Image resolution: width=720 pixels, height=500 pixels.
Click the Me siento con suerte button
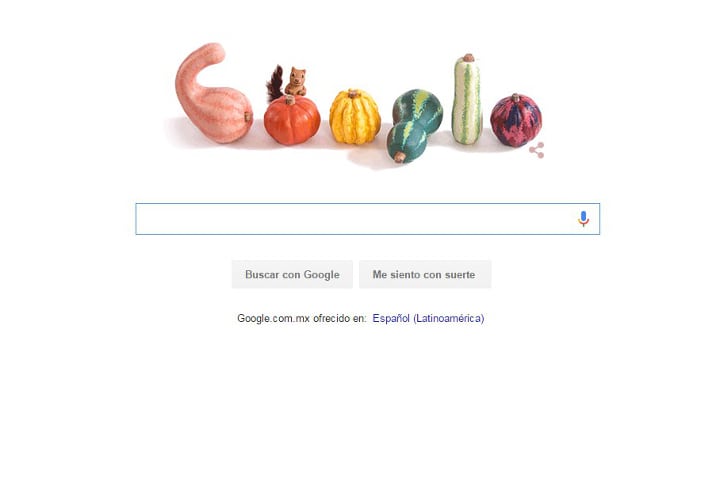425,275
